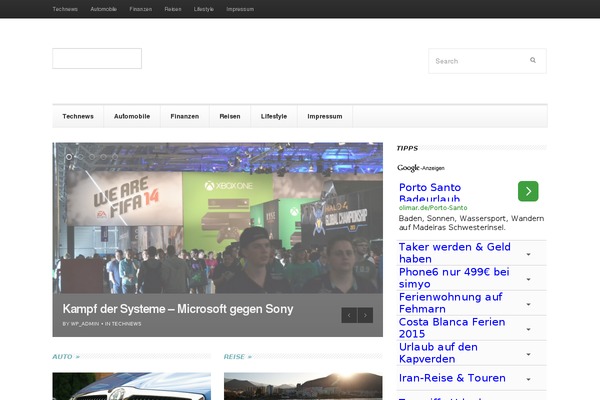Open the 'AUTO »' section heading
This screenshot has height=400, width=600.
pos(66,357)
